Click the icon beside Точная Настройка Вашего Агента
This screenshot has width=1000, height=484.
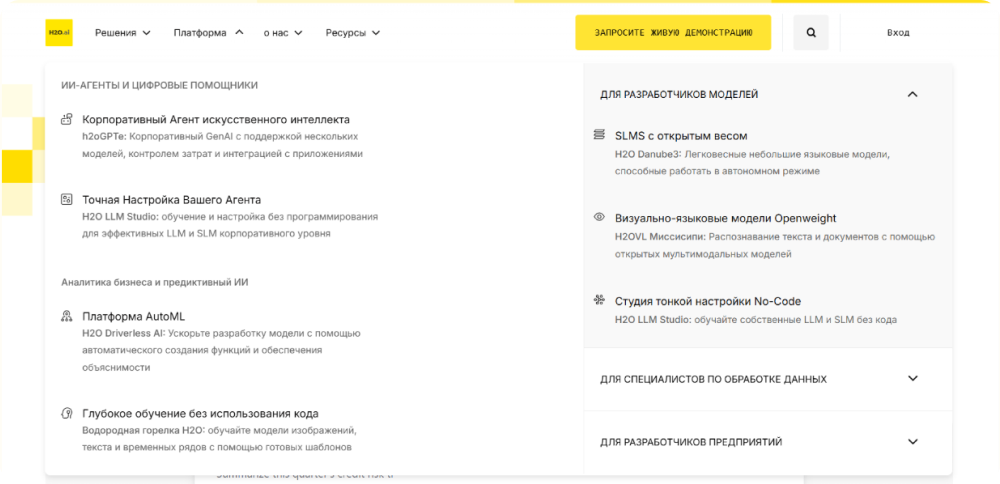click(x=66, y=200)
